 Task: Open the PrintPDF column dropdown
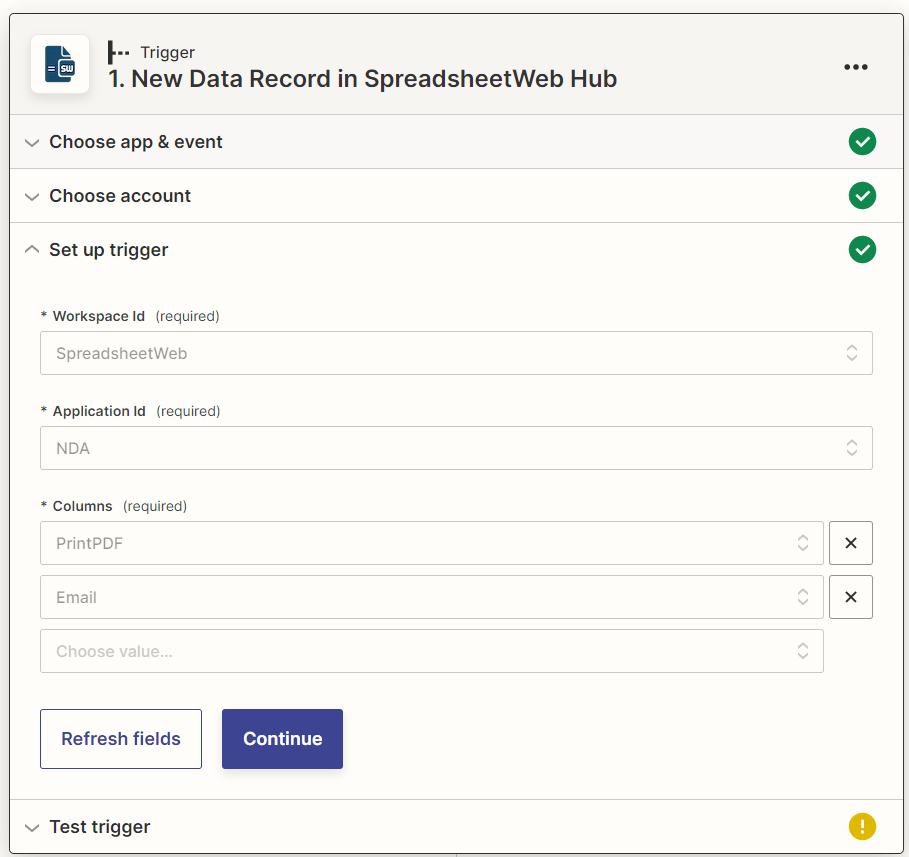point(432,543)
